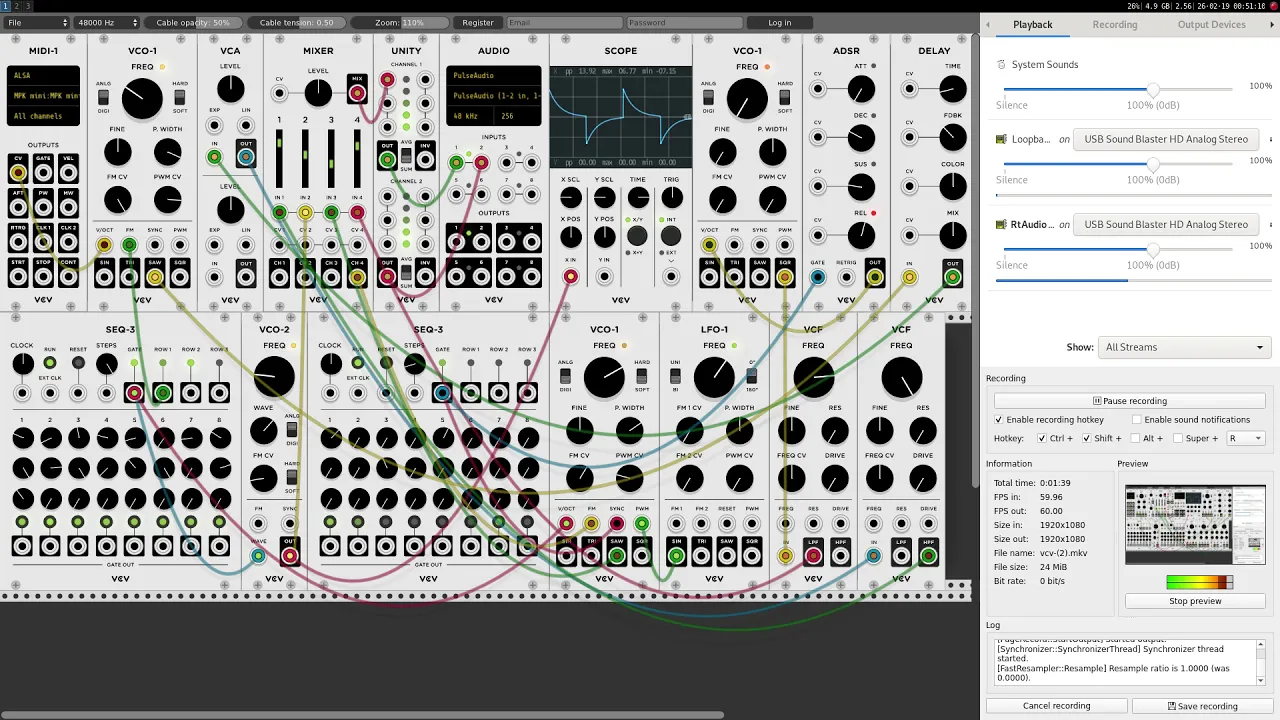The height and width of the screenshot is (720, 1280).
Task: Click Stop preview
Action: (1195, 601)
